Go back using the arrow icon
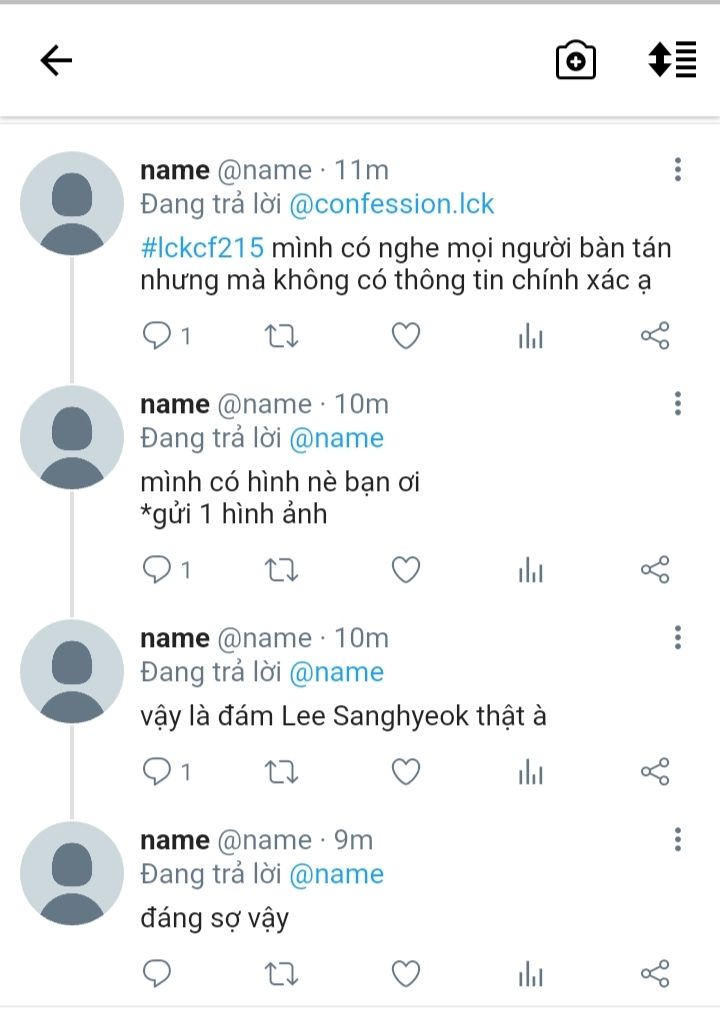 pos(56,61)
